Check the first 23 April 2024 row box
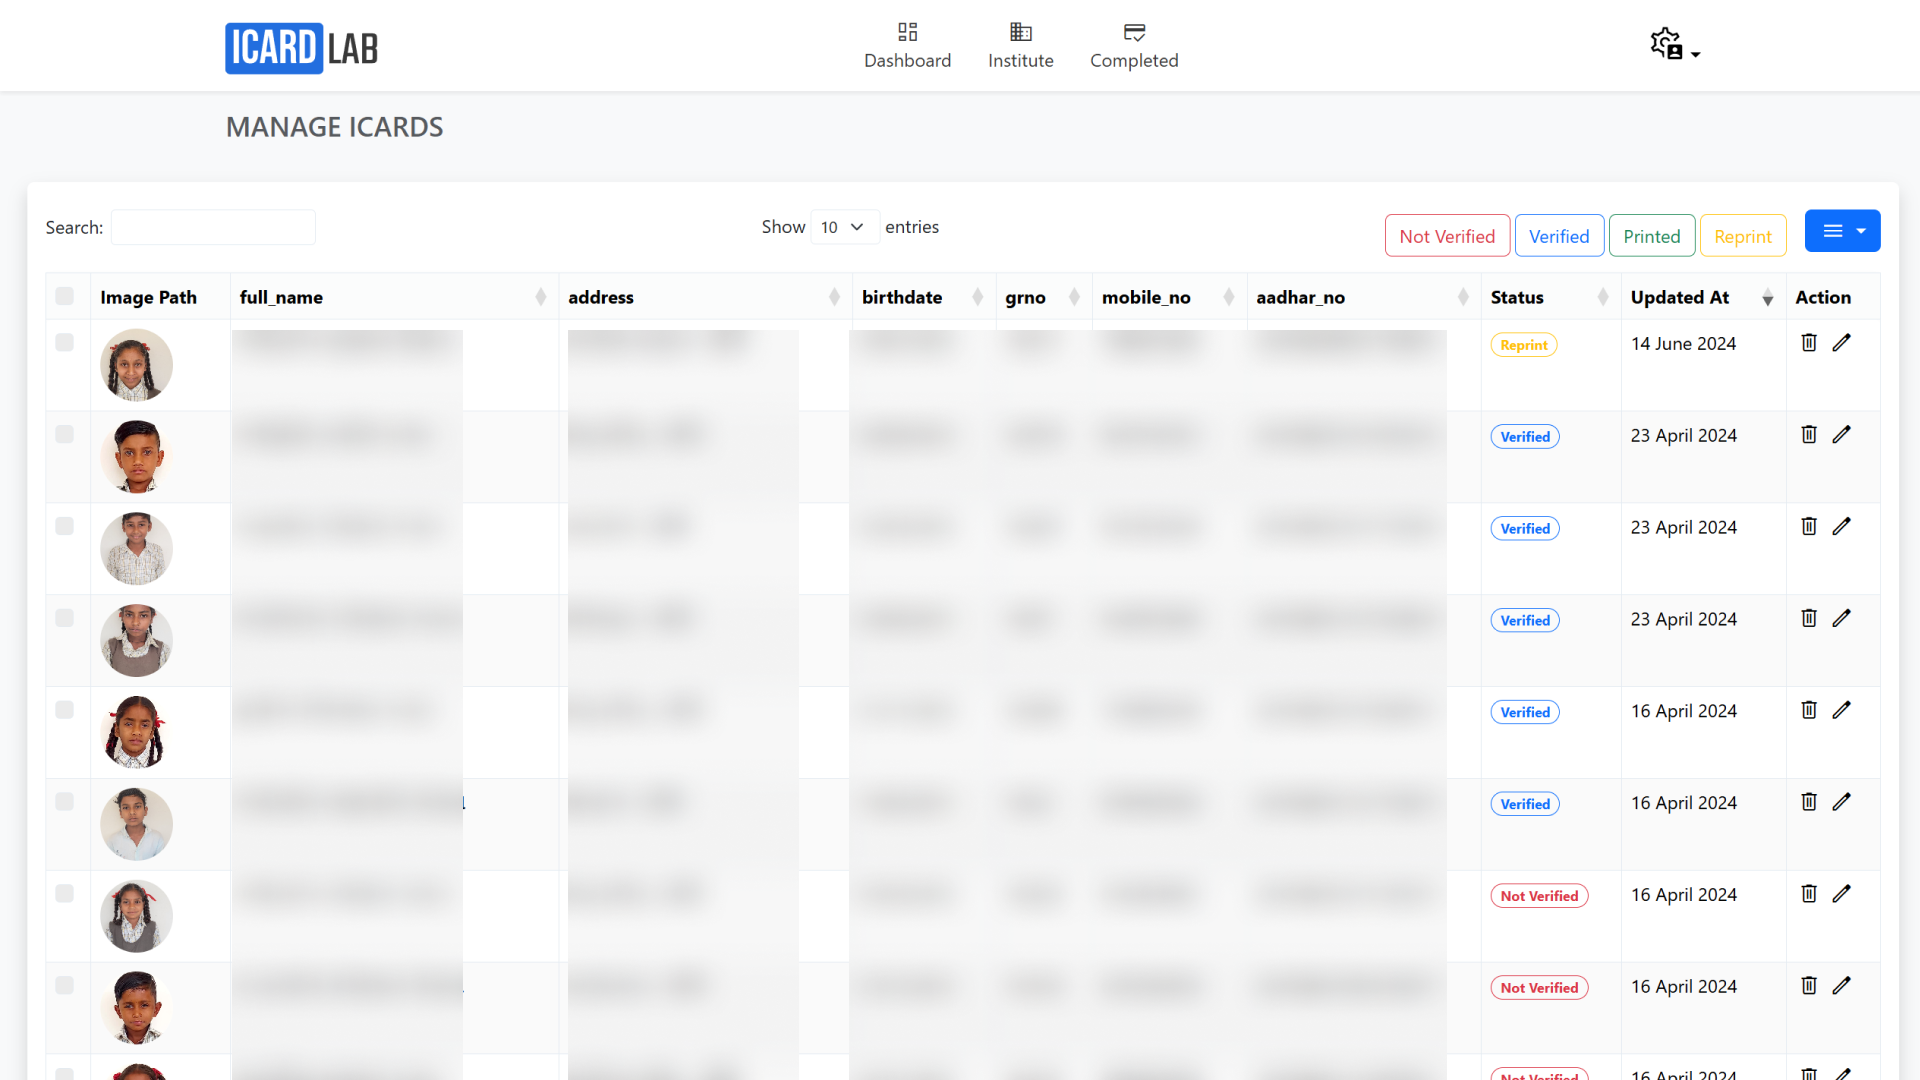Viewport: 1920px width, 1080px height. coord(65,435)
